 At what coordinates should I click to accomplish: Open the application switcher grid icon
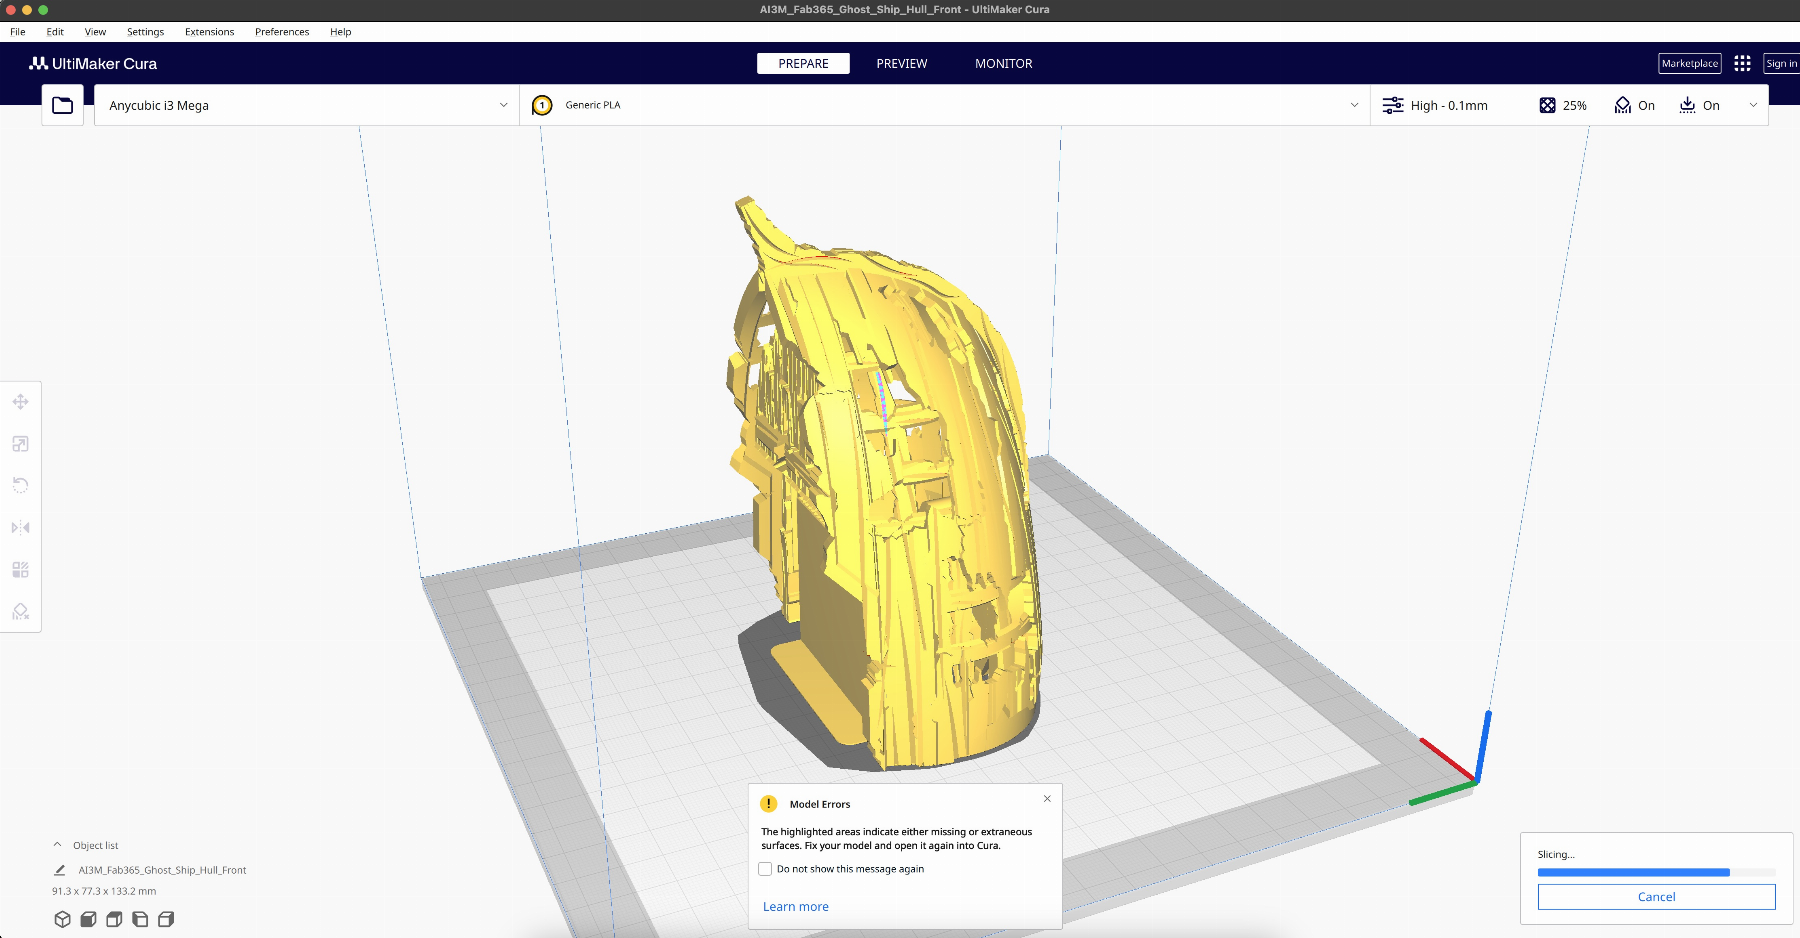tap(1742, 63)
